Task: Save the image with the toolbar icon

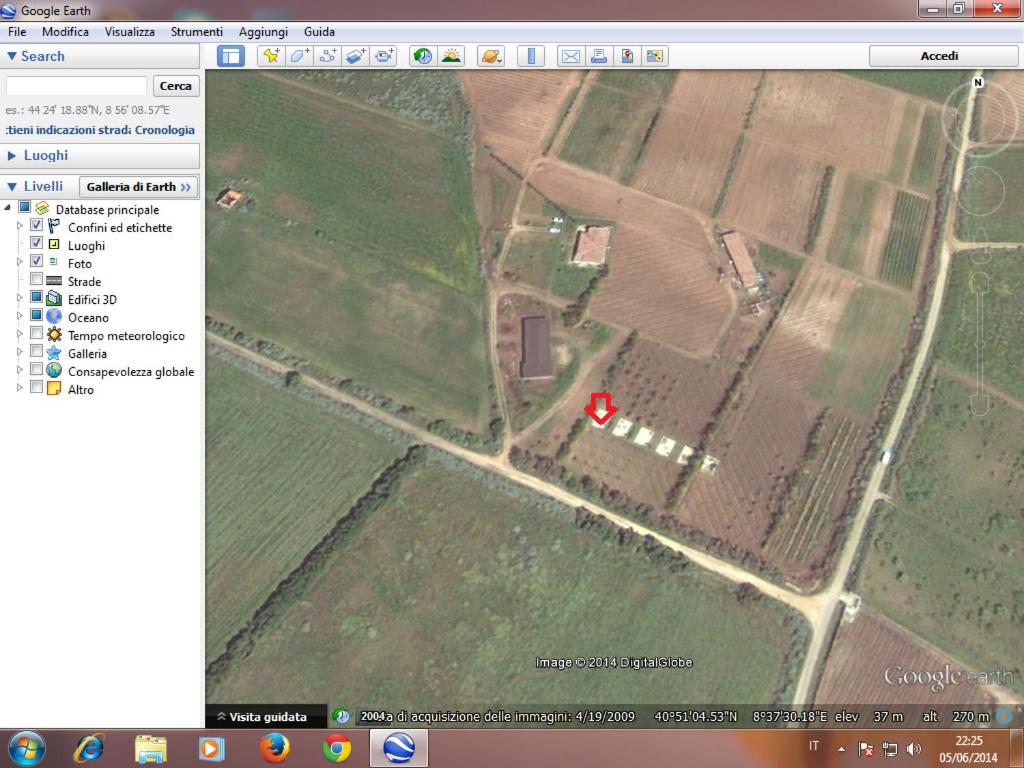Action: (x=626, y=56)
